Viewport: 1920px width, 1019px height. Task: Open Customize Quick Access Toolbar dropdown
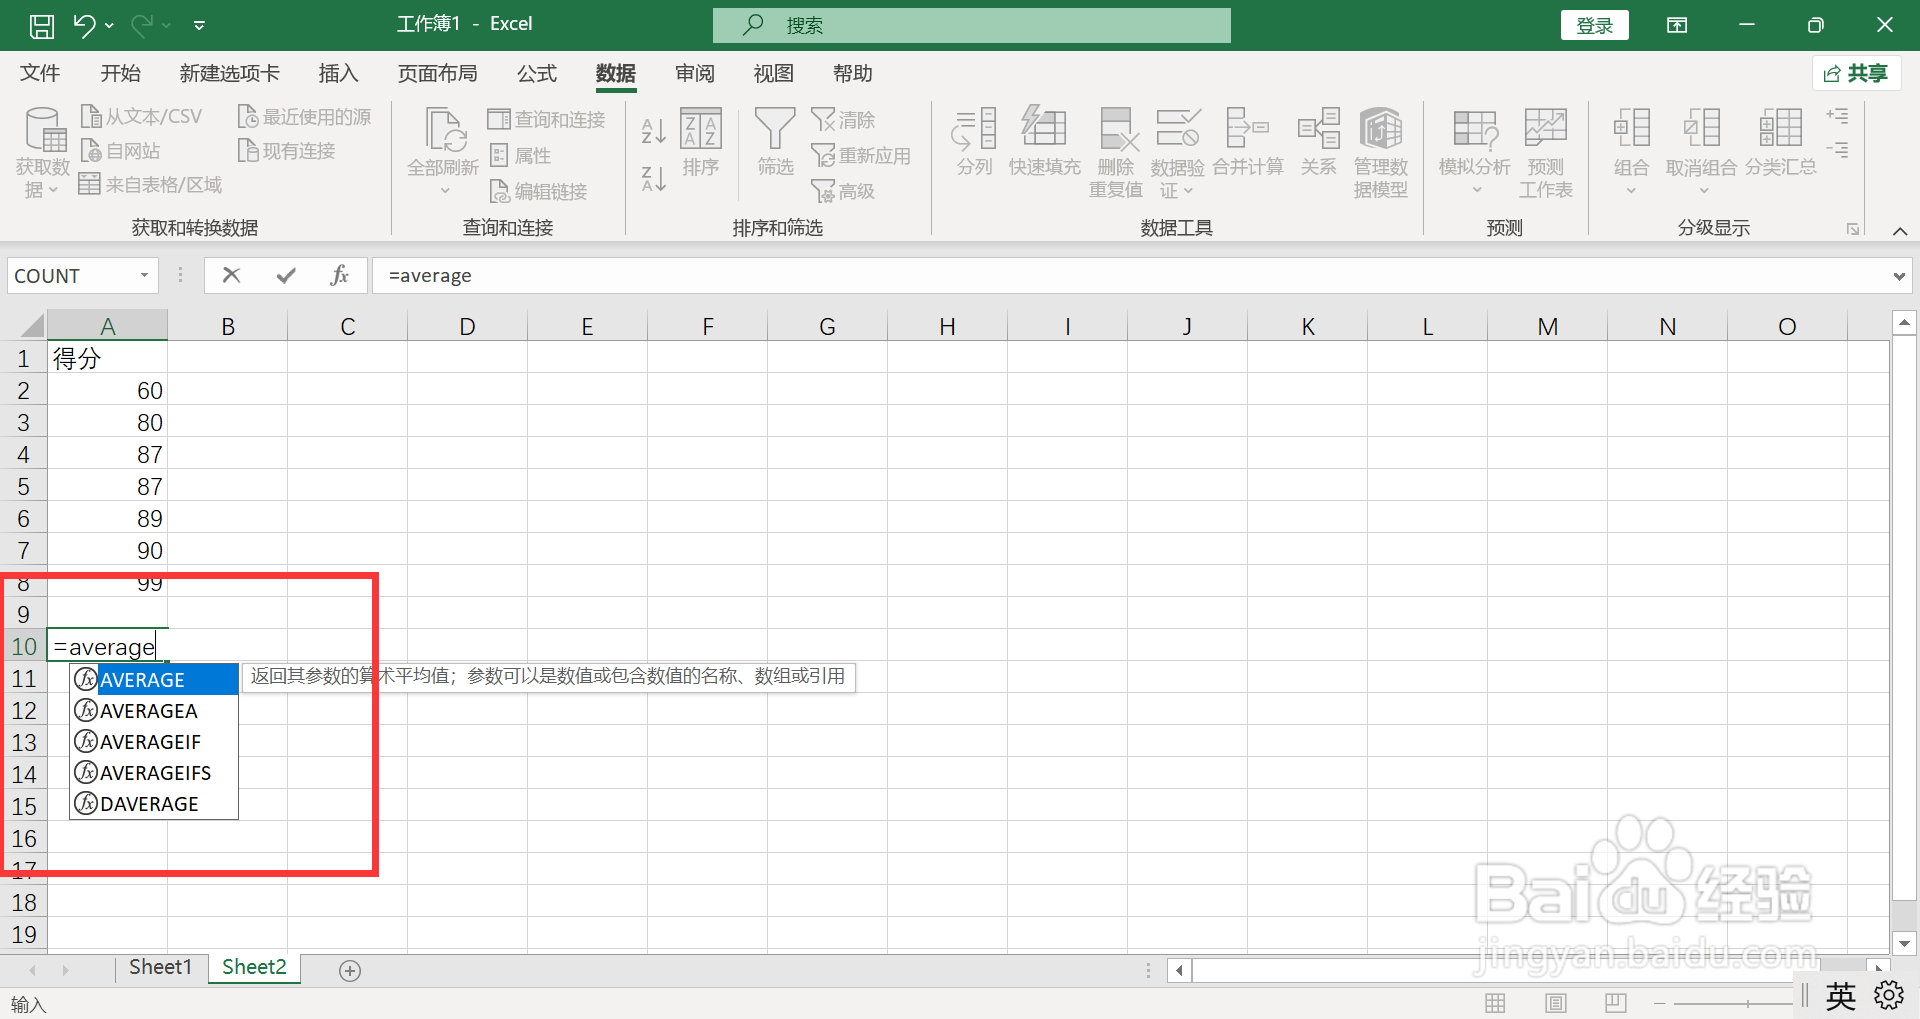click(199, 25)
